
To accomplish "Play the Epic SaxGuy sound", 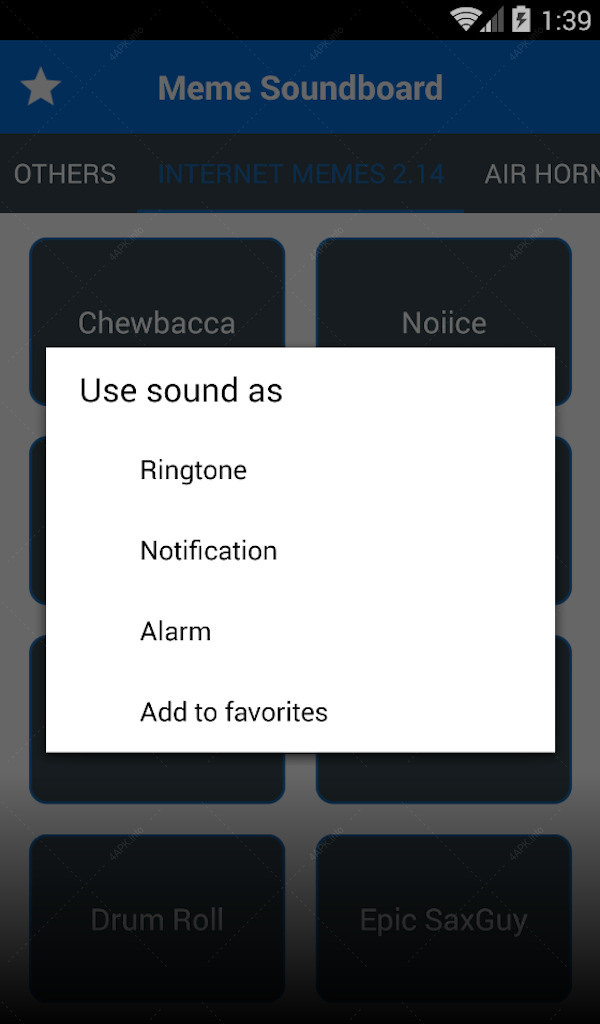I will click(x=444, y=919).
